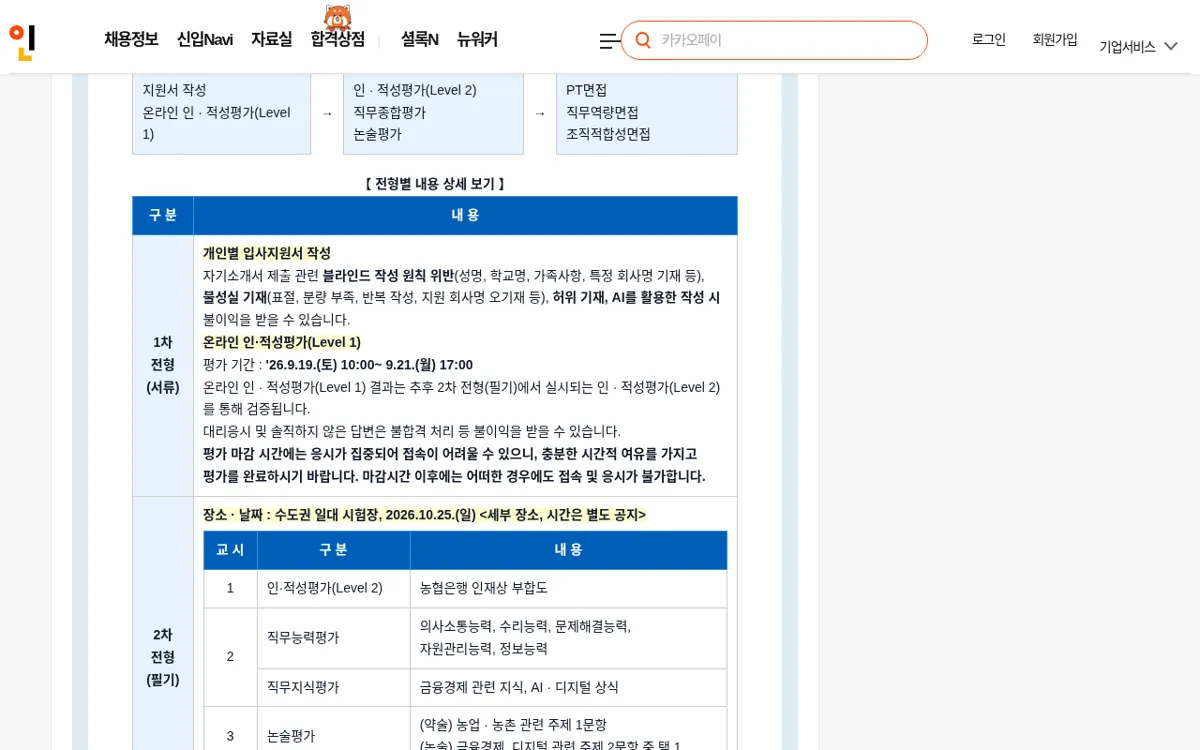Open the 셜록N menu
The width and height of the screenshot is (1200, 750).
coord(420,39)
